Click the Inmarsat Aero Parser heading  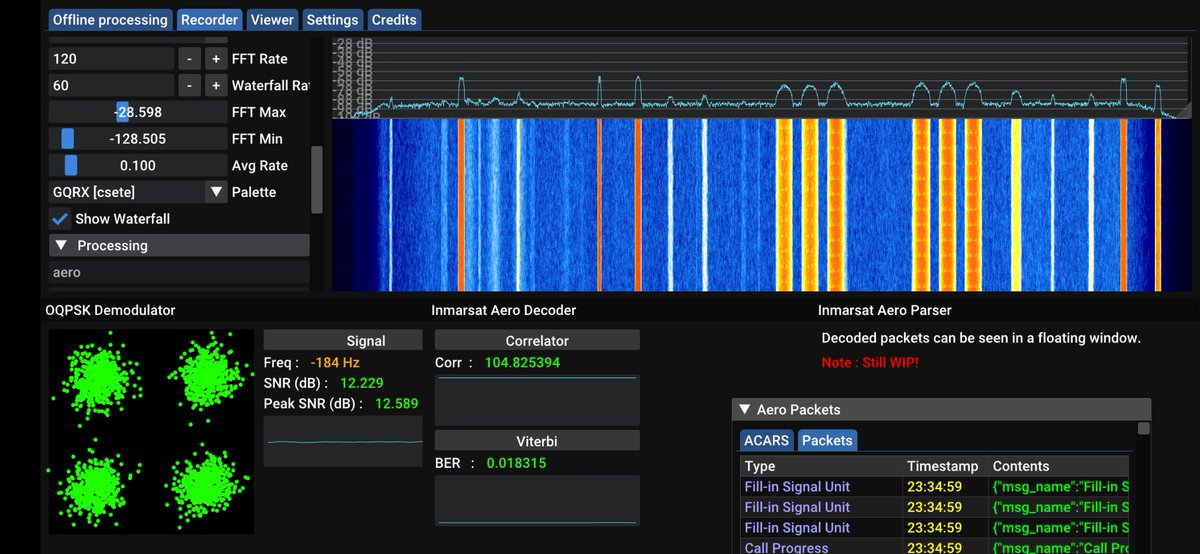pyautogui.click(x=886, y=310)
